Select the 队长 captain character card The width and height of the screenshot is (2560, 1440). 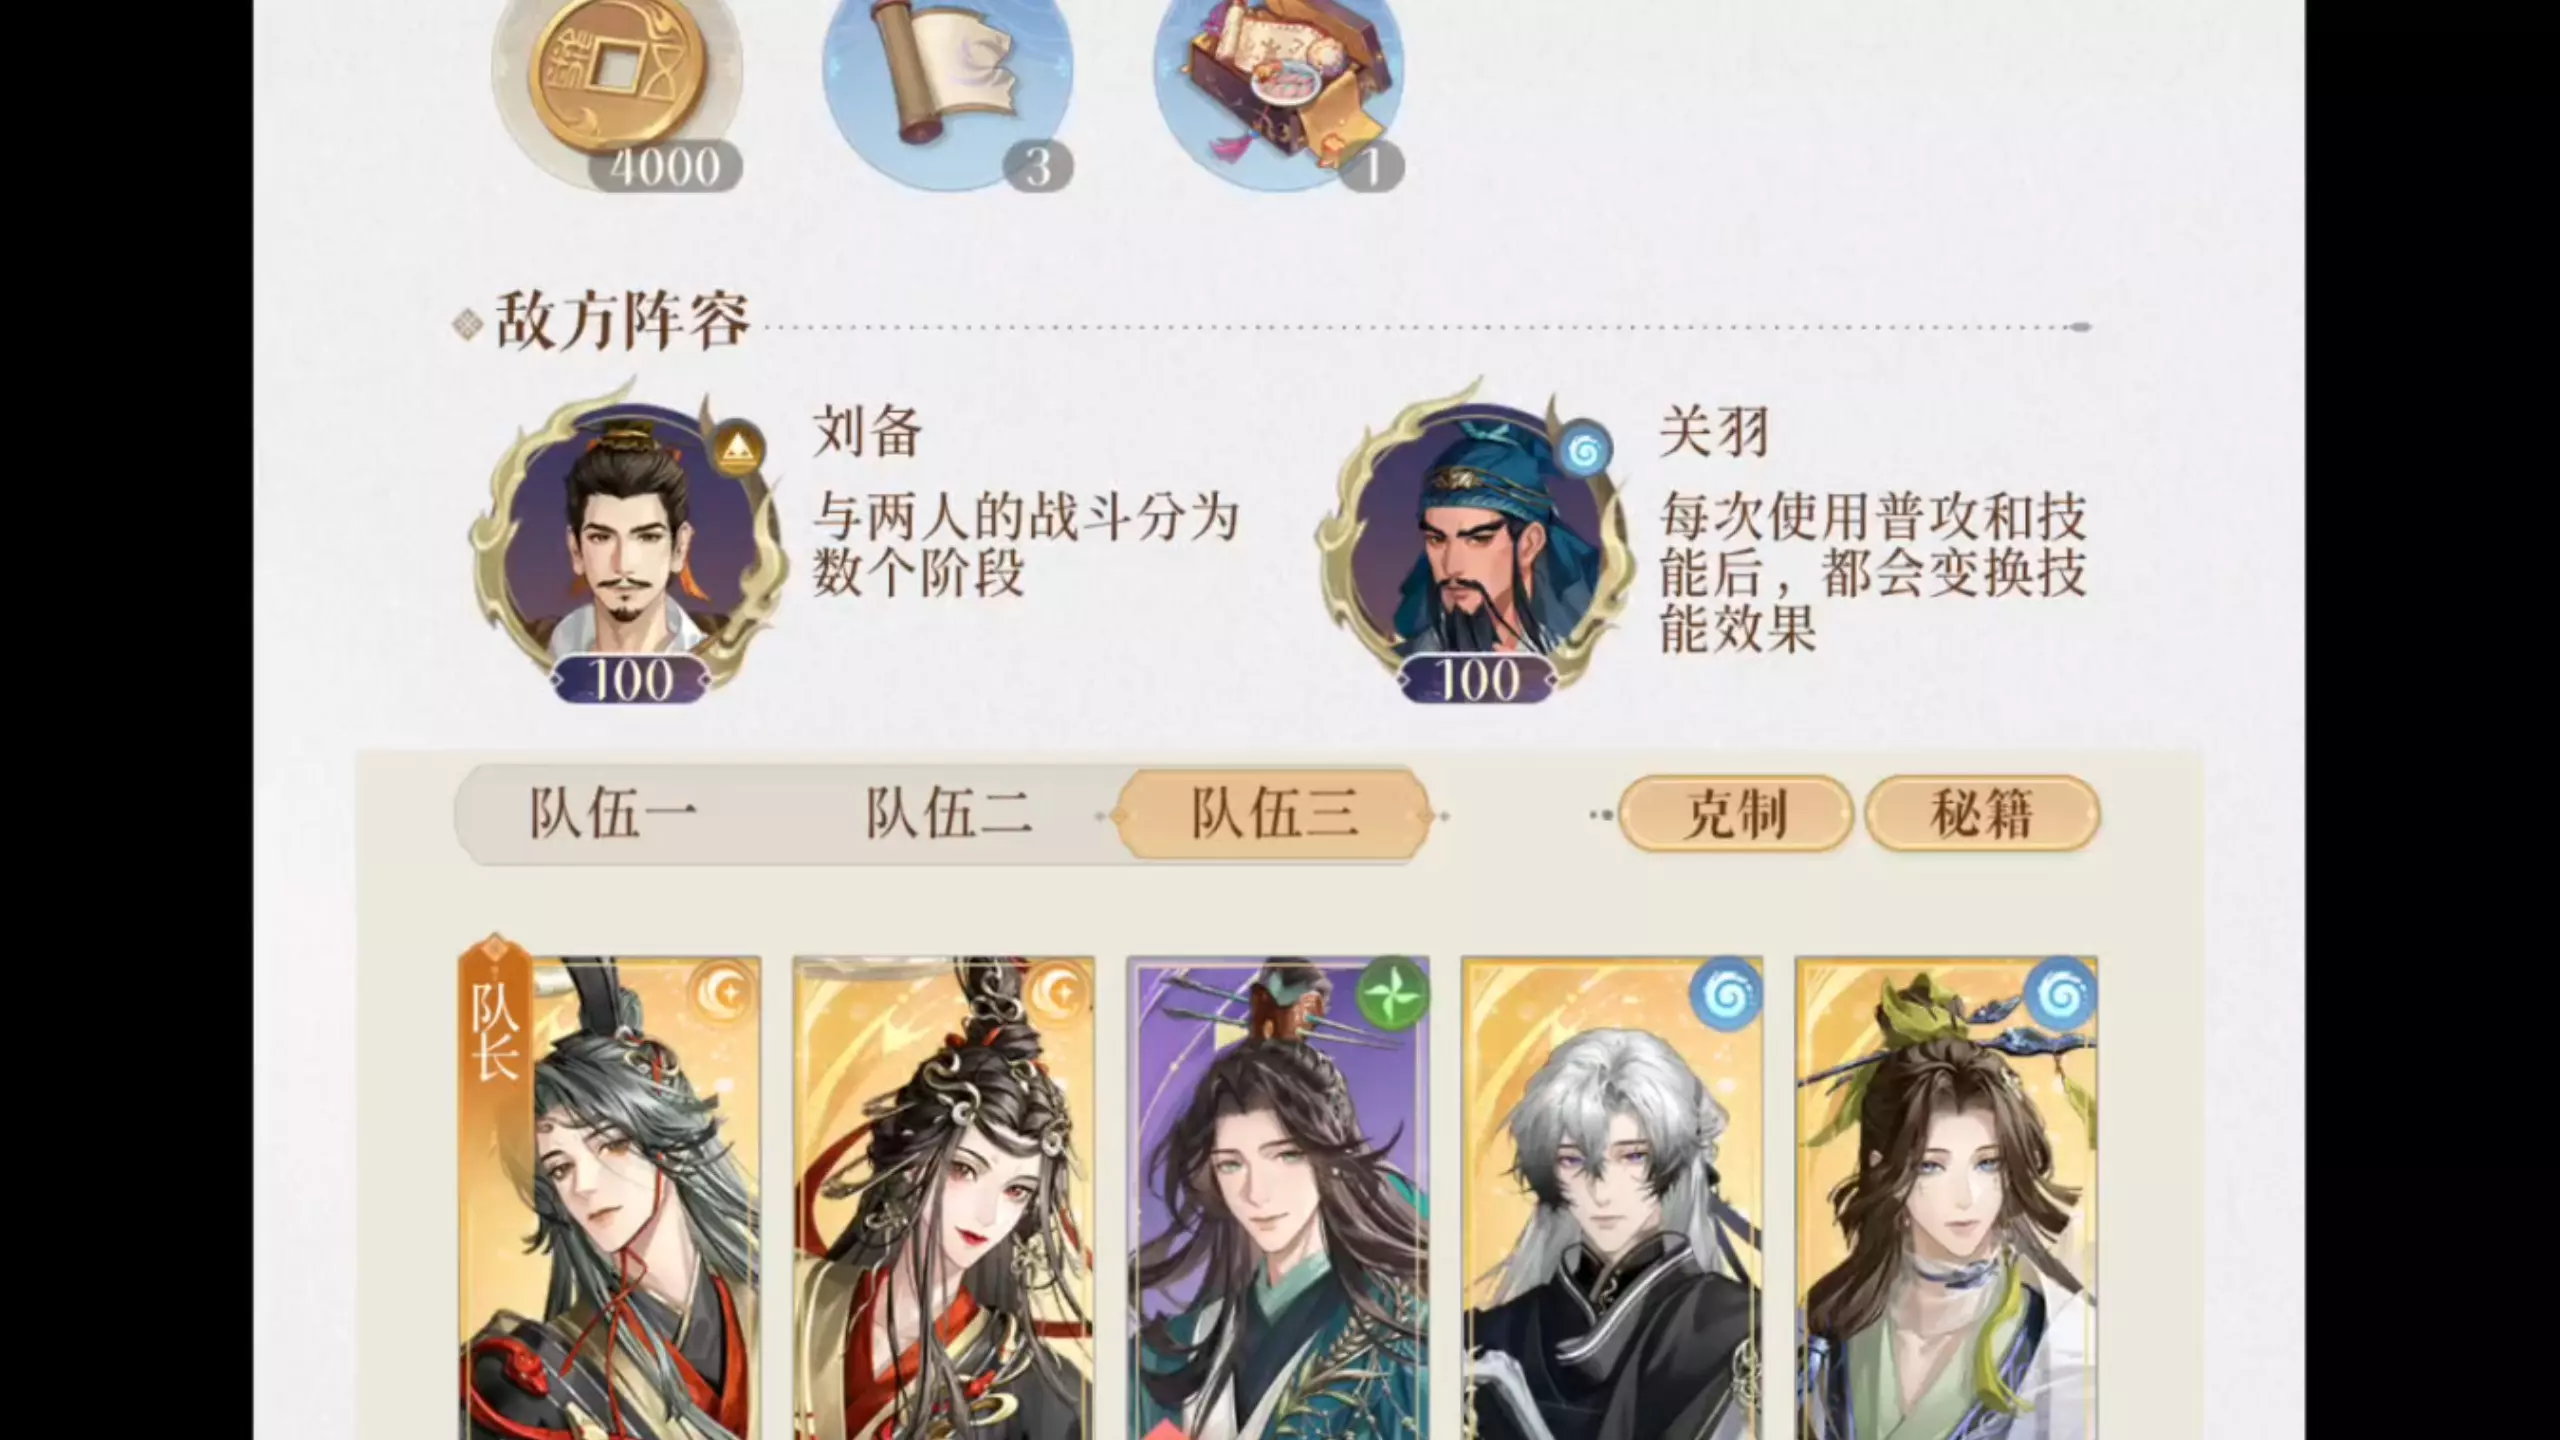coord(610,1197)
